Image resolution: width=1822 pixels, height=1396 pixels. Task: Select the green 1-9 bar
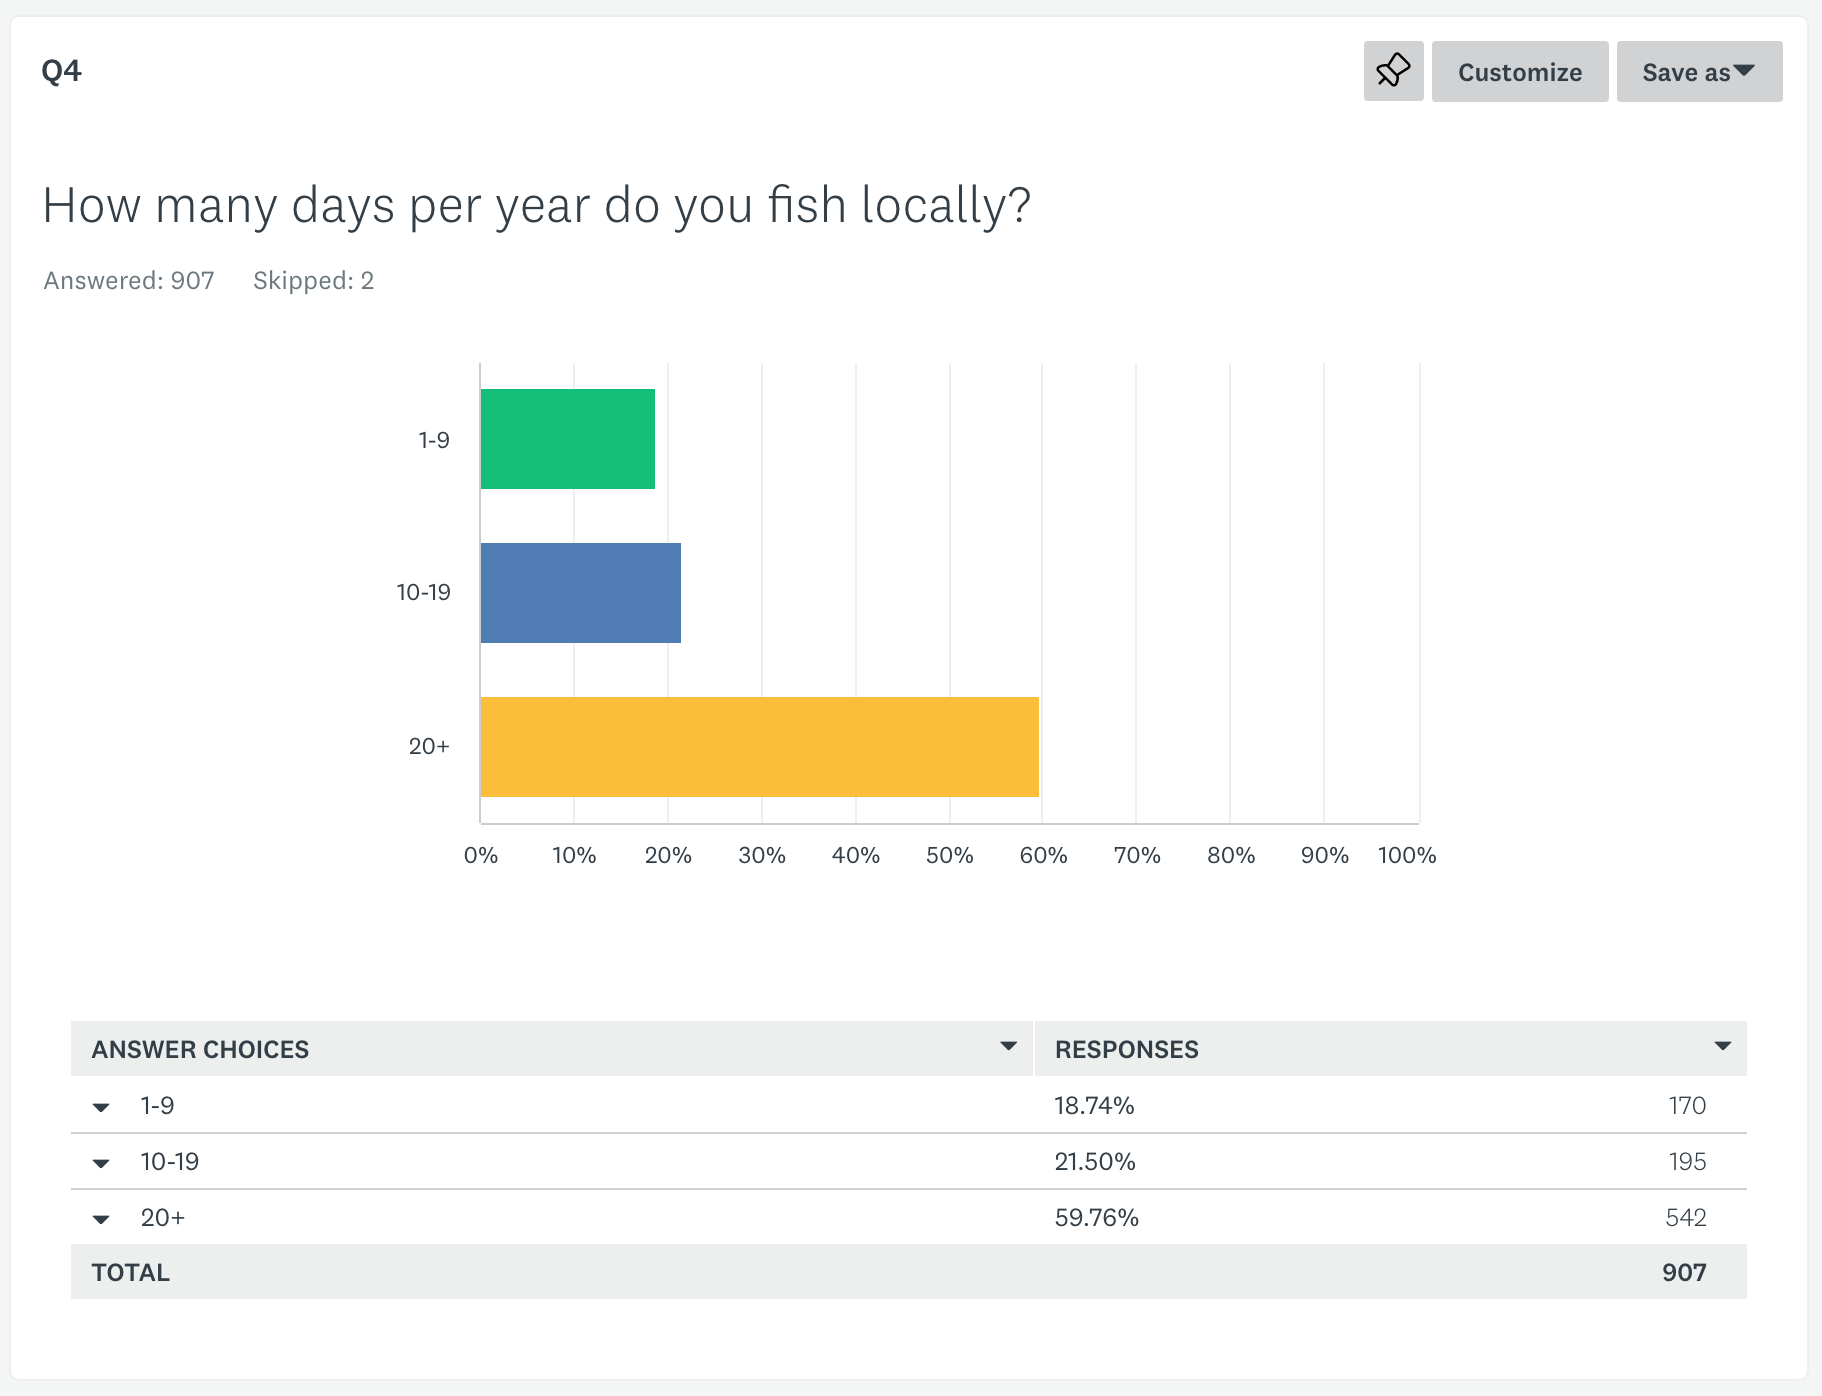568,439
